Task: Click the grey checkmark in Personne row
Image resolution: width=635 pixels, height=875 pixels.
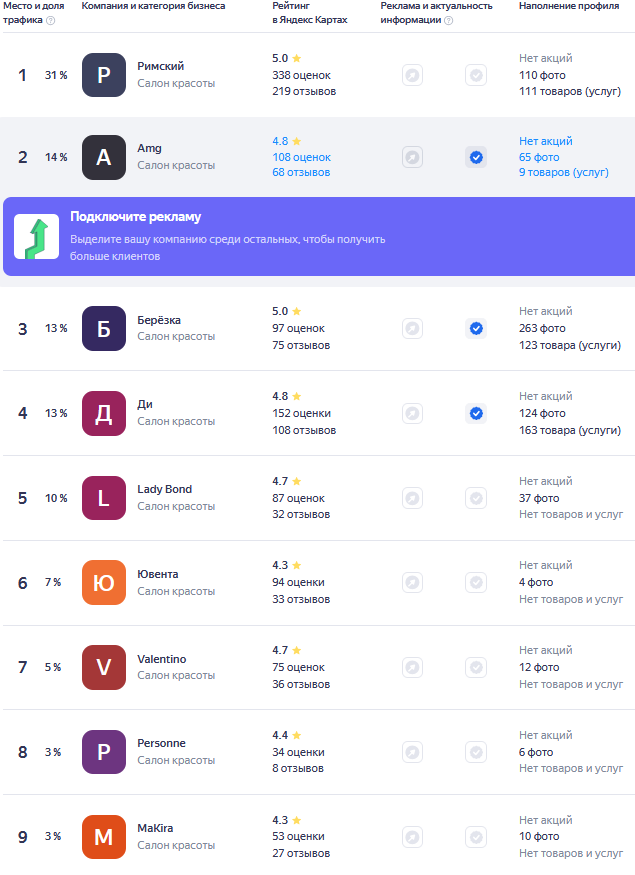Action: [476, 752]
